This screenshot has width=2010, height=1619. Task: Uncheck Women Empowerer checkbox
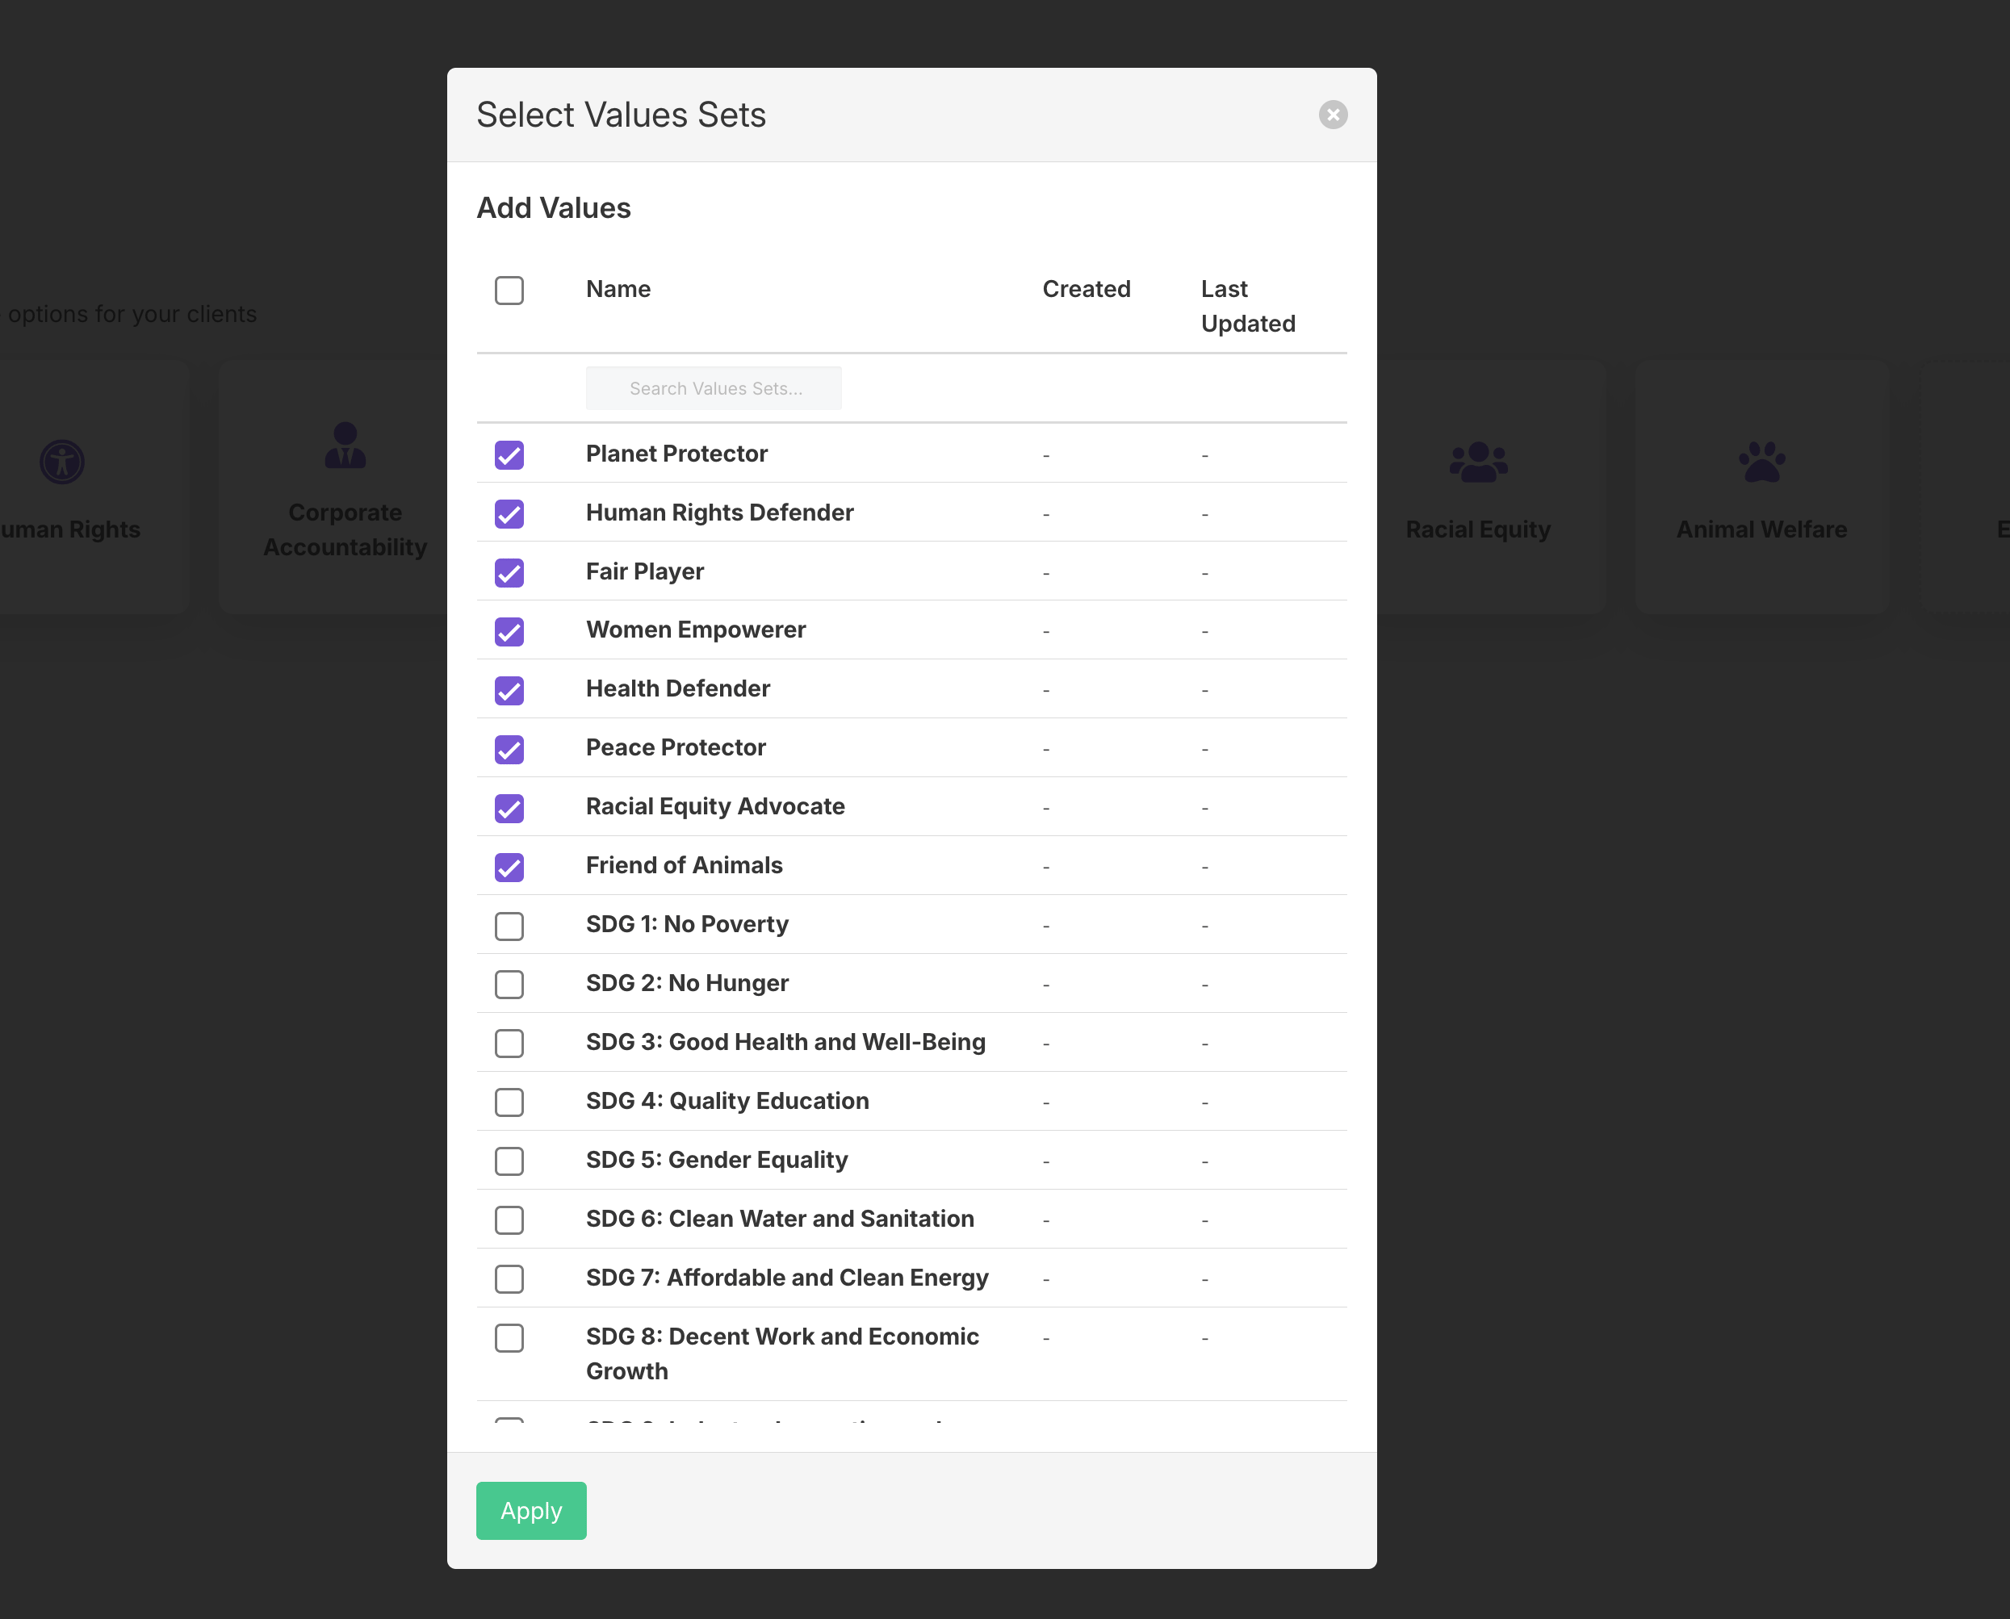509,631
